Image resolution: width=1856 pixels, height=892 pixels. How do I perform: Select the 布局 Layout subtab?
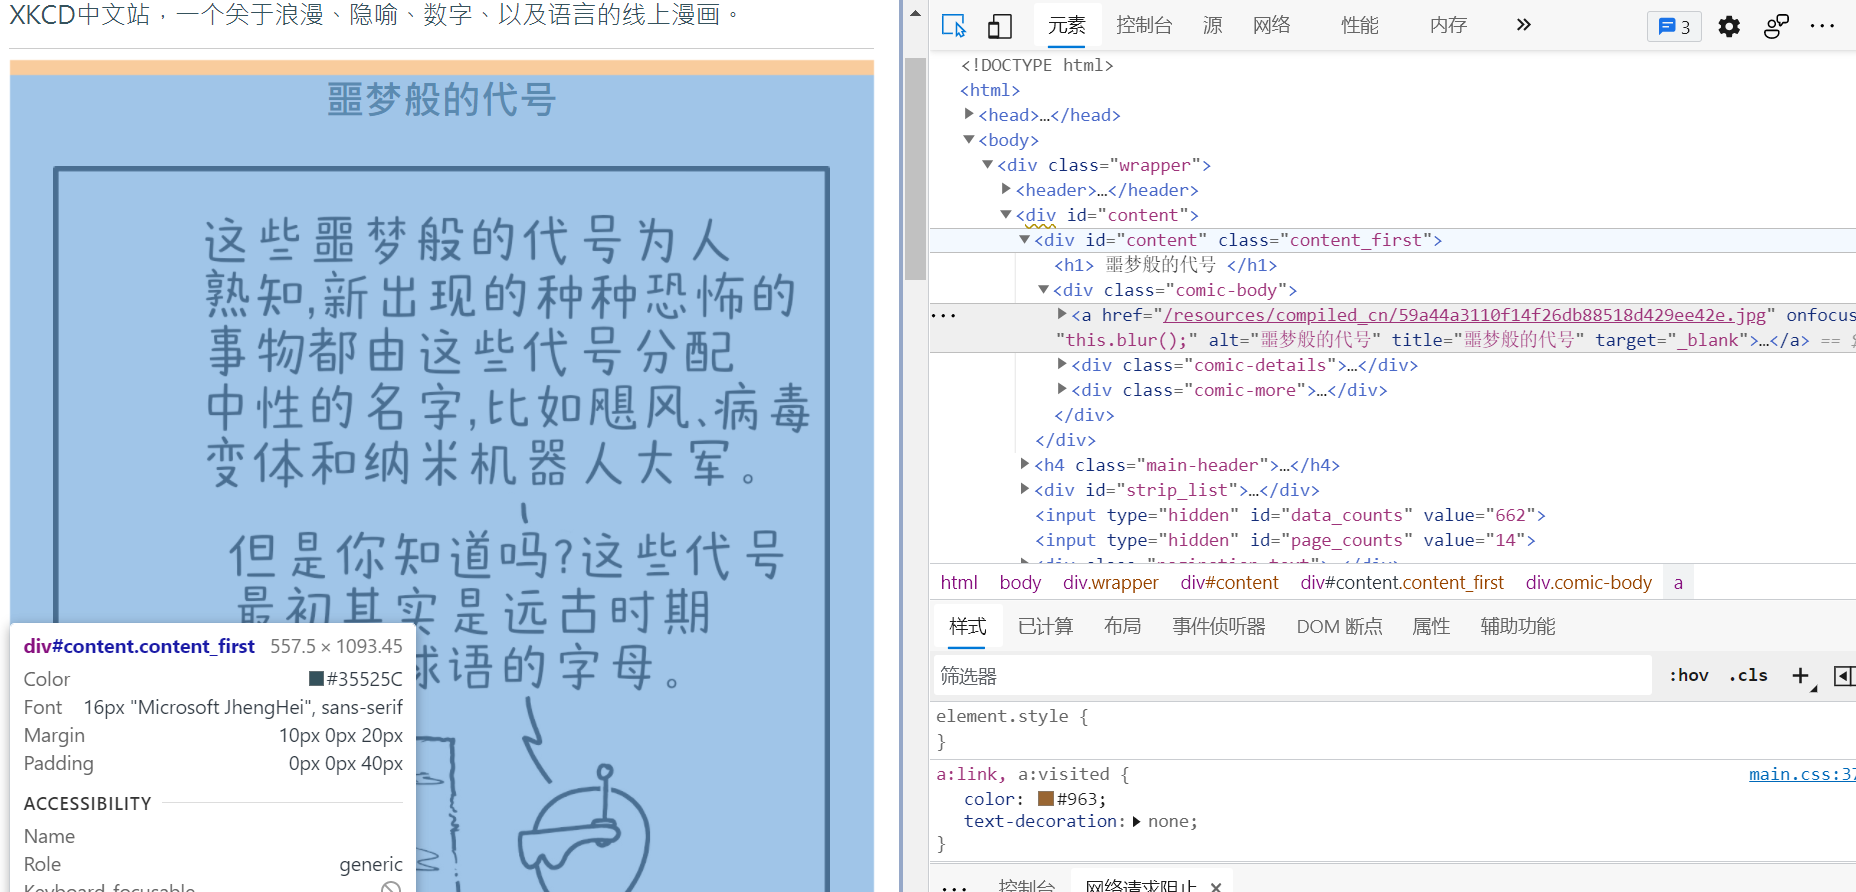tap(1123, 627)
